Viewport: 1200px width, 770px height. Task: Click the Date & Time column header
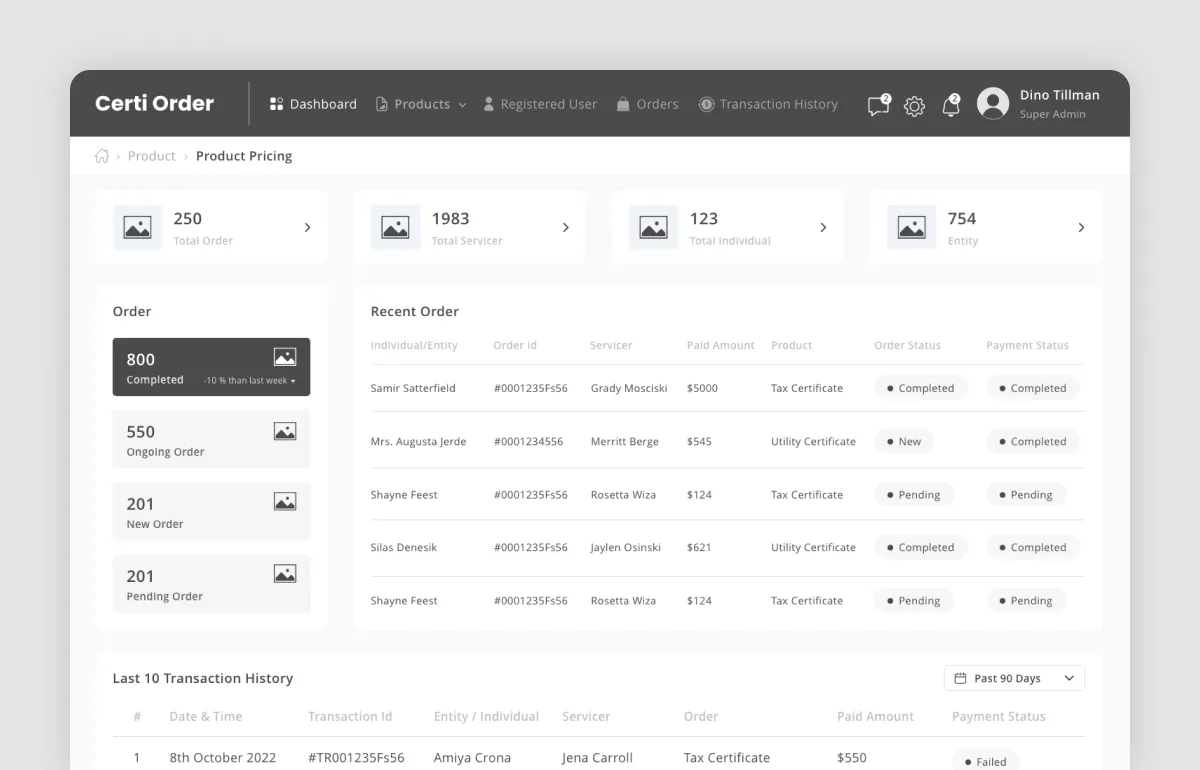(206, 716)
